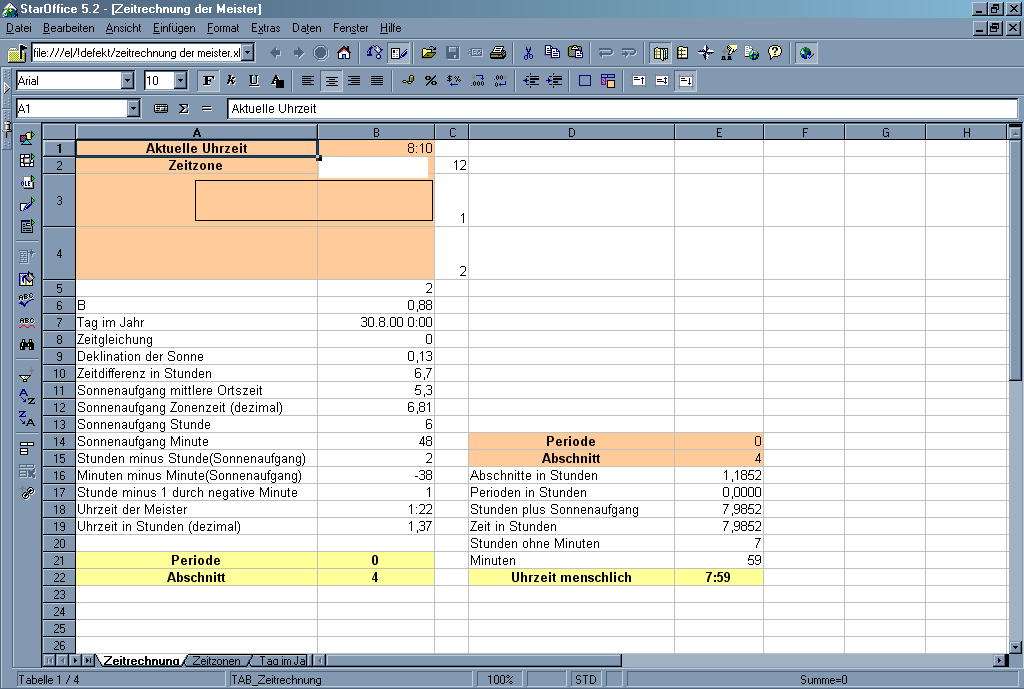The width and height of the screenshot is (1024, 689).
Task: Switch to the Zeitzonen sheet tab
Action: pos(216,661)
